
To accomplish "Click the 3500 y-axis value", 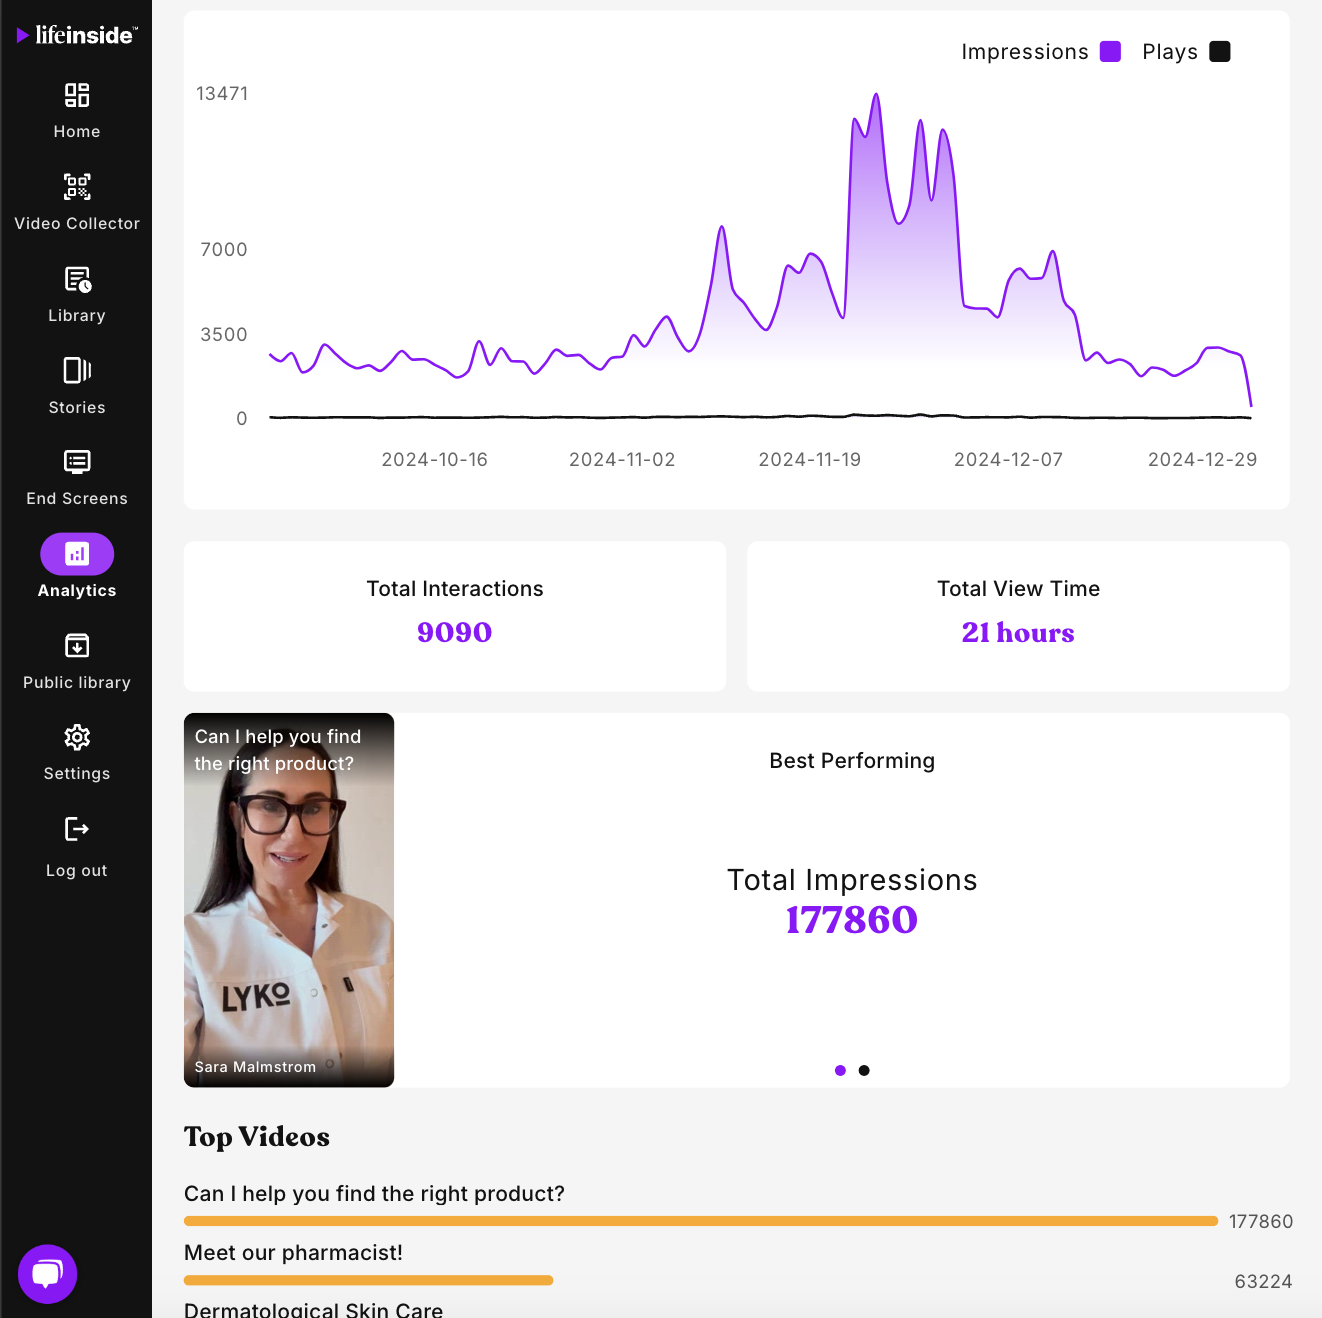I will point(224,335).
